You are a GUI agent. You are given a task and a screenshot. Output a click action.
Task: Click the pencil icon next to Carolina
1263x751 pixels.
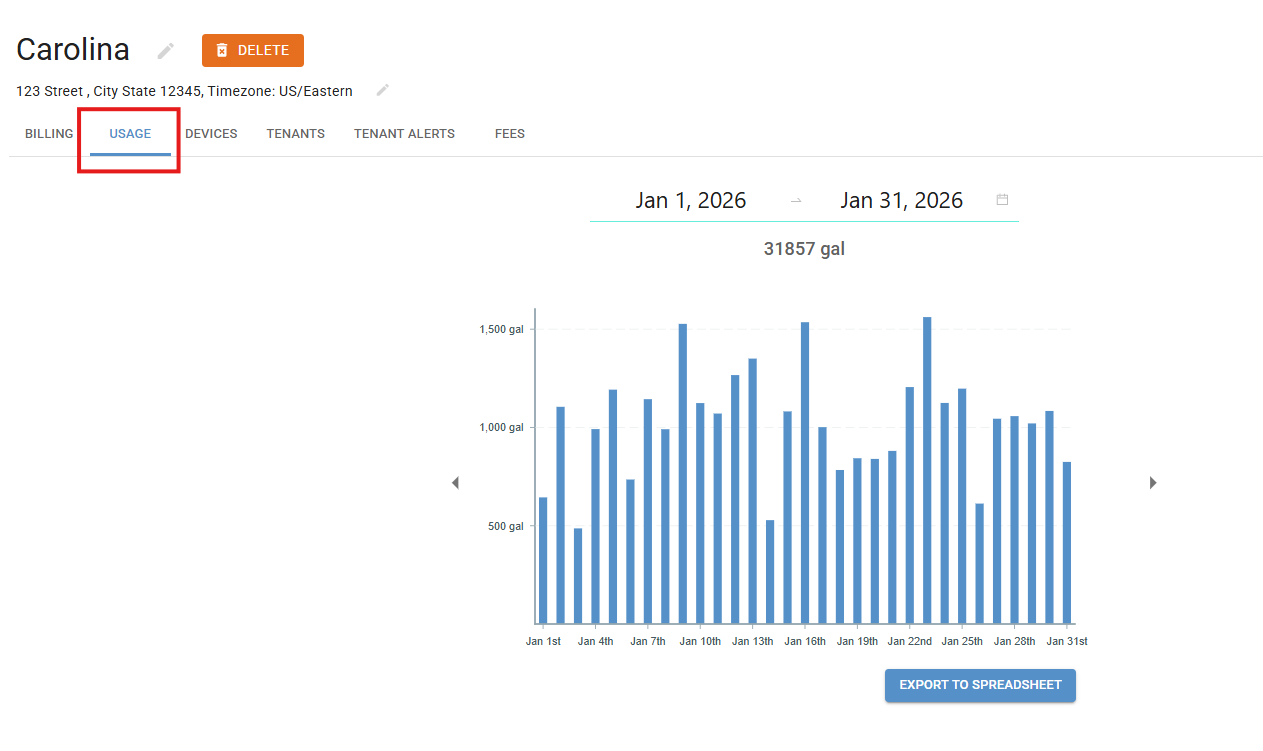(x=166, y=51)
